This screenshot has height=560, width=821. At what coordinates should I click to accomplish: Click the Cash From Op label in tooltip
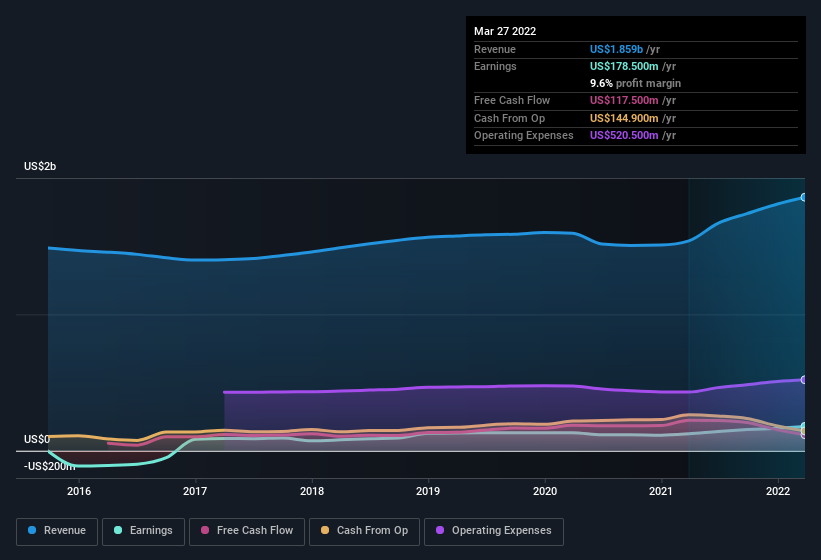point(509,118)
